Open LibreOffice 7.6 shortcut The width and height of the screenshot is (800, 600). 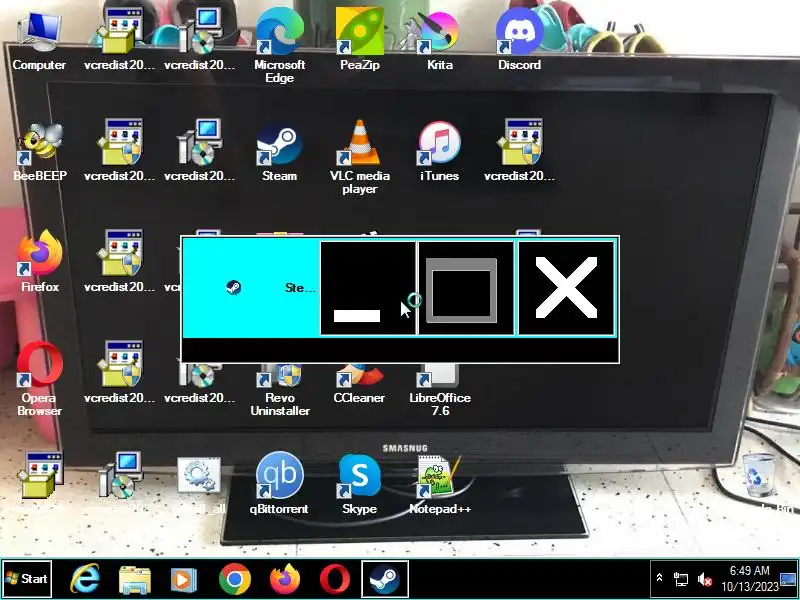pyautogui.click(x=440, y=391)
